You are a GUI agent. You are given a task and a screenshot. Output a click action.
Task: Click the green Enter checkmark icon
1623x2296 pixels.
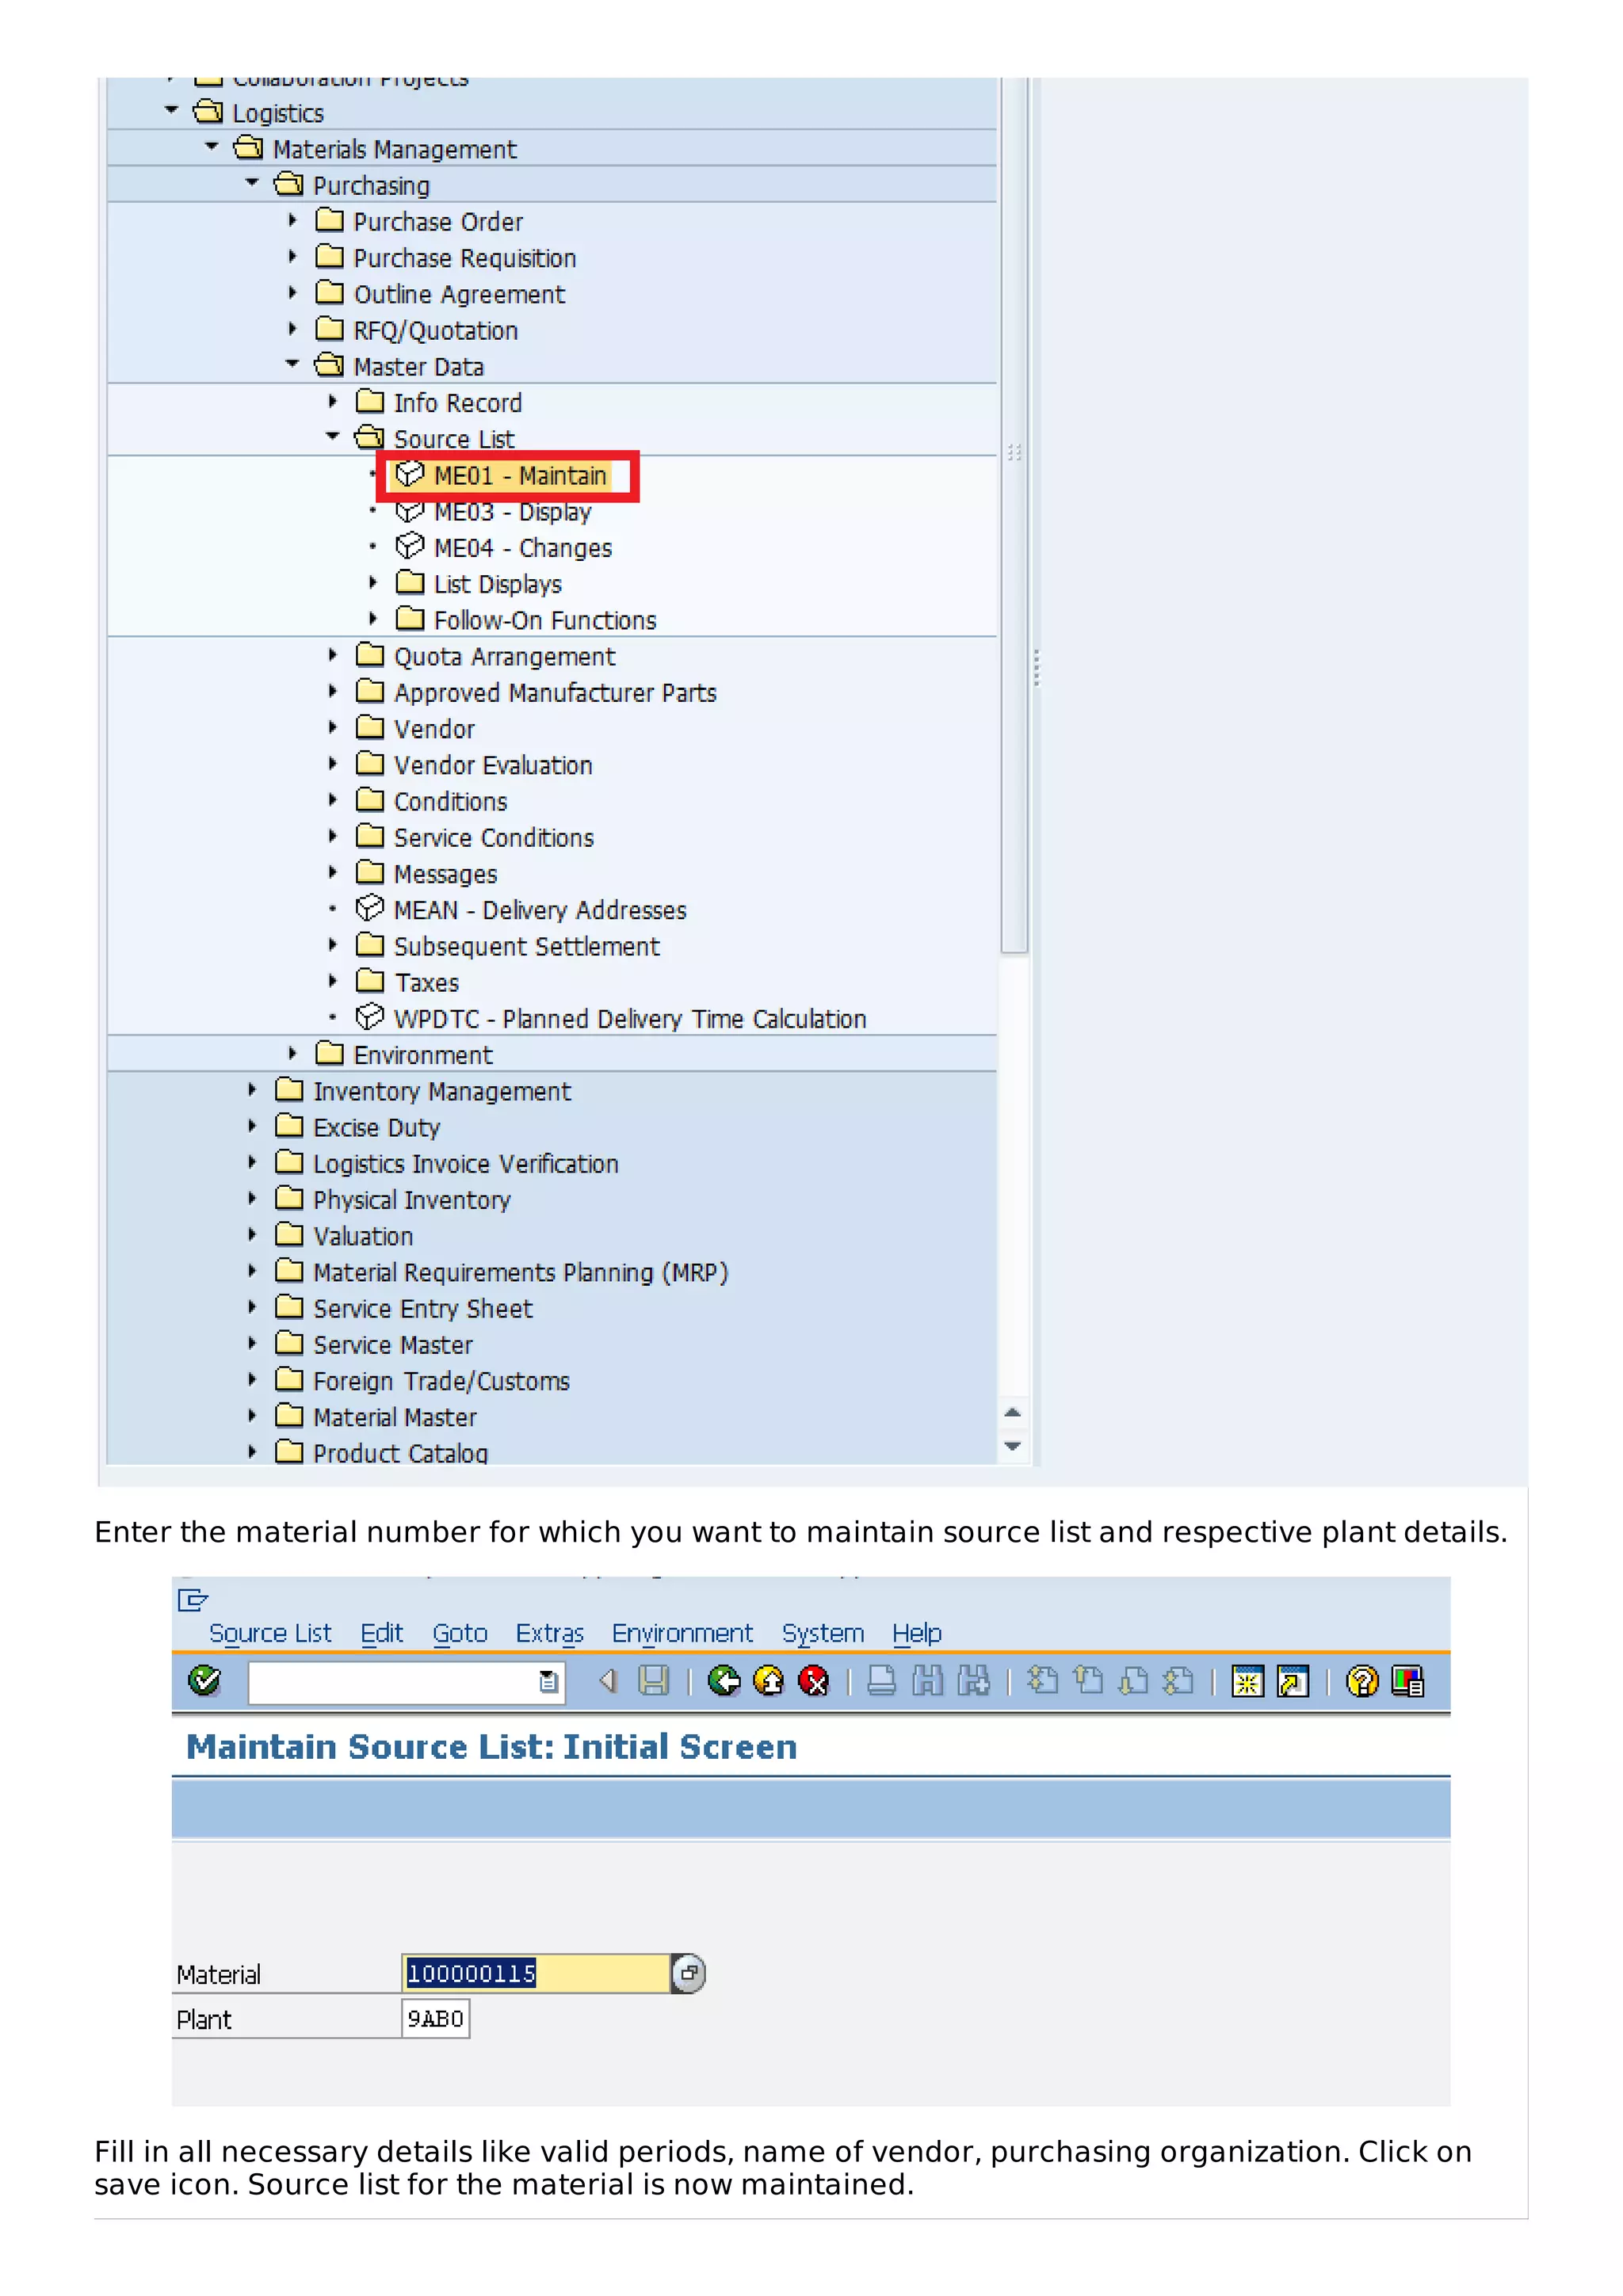tap(204, 1681)
